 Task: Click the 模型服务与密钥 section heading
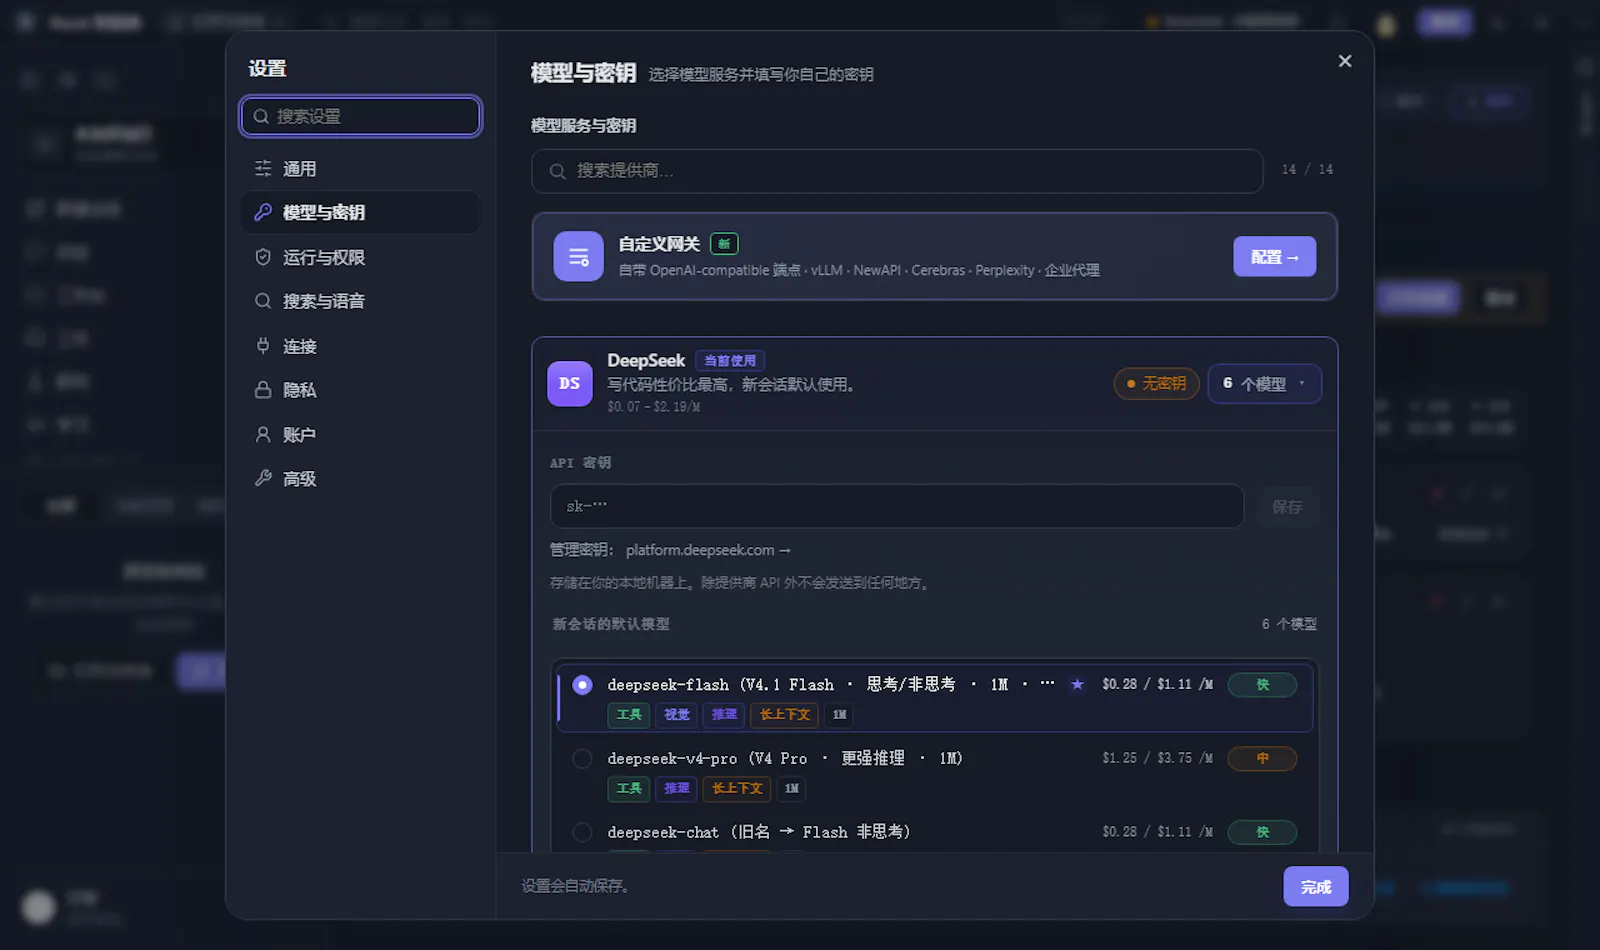(x=584, y=126)
